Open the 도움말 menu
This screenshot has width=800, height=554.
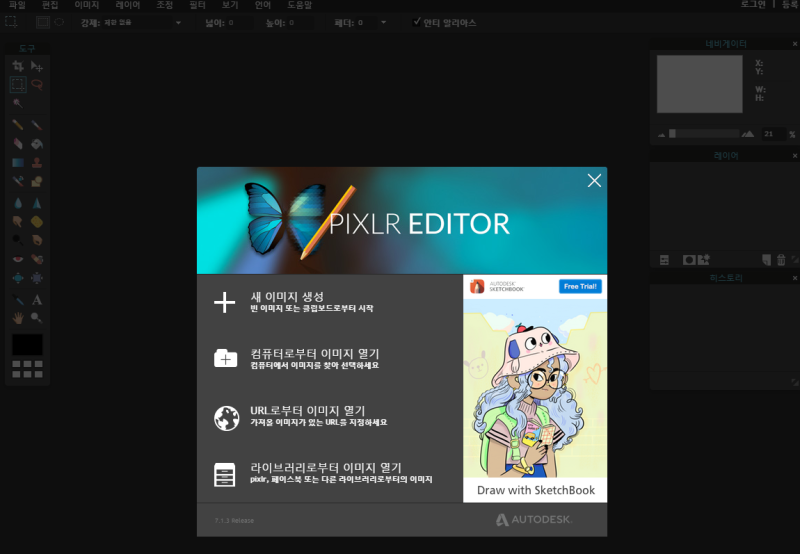[x=299, y=5]
